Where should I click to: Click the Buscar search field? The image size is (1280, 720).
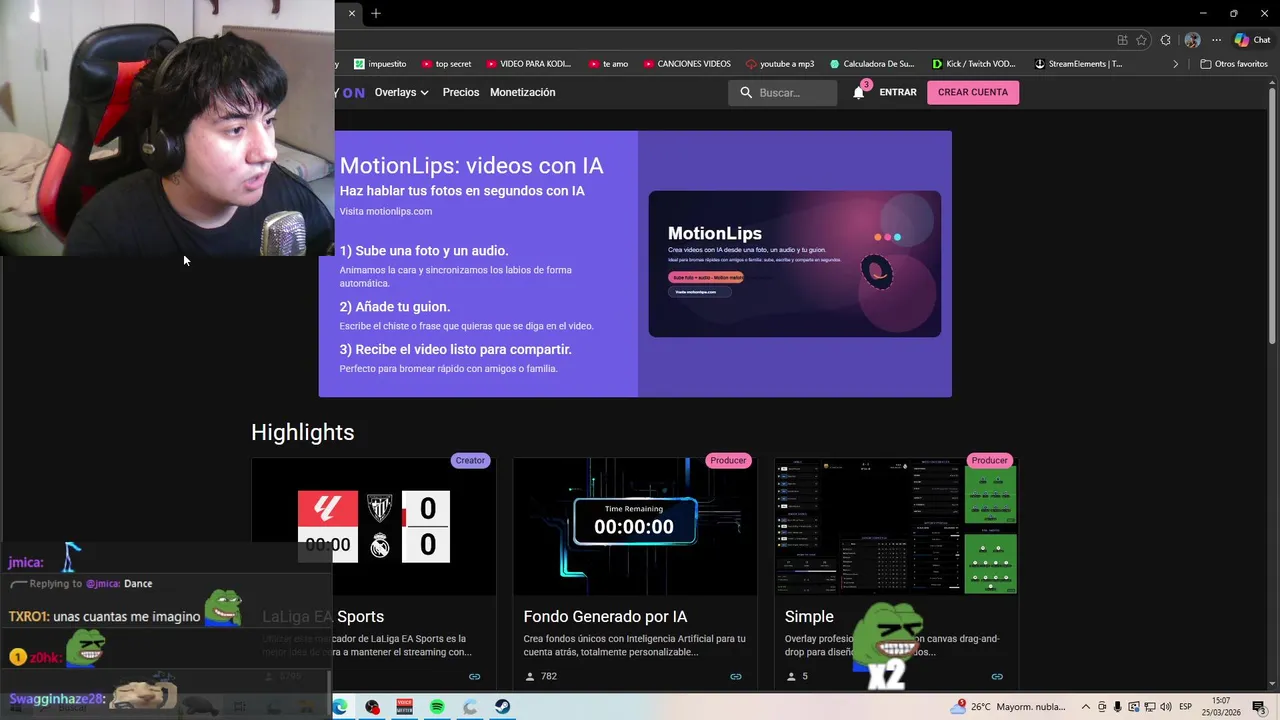783,92
